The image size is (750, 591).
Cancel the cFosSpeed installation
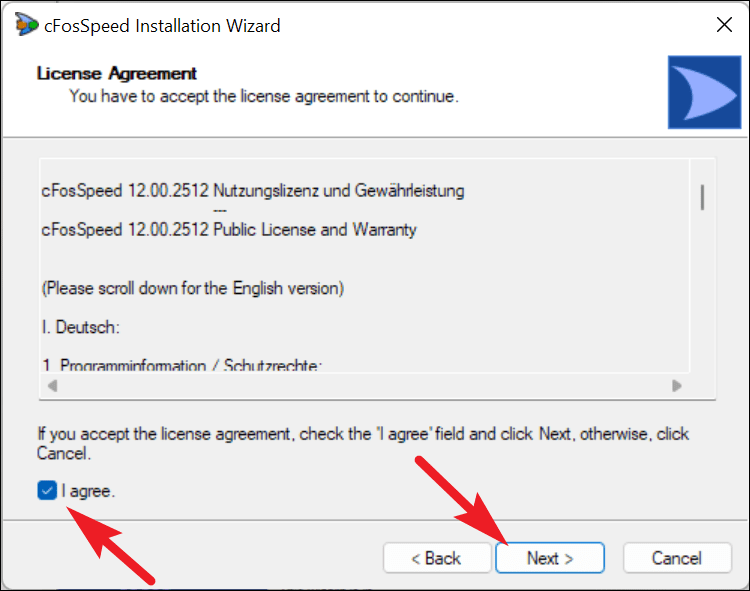(x=677, y=558)
